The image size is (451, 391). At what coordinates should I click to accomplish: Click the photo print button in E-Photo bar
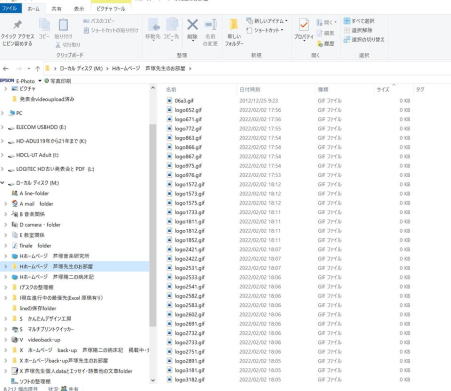click(58, 81)
